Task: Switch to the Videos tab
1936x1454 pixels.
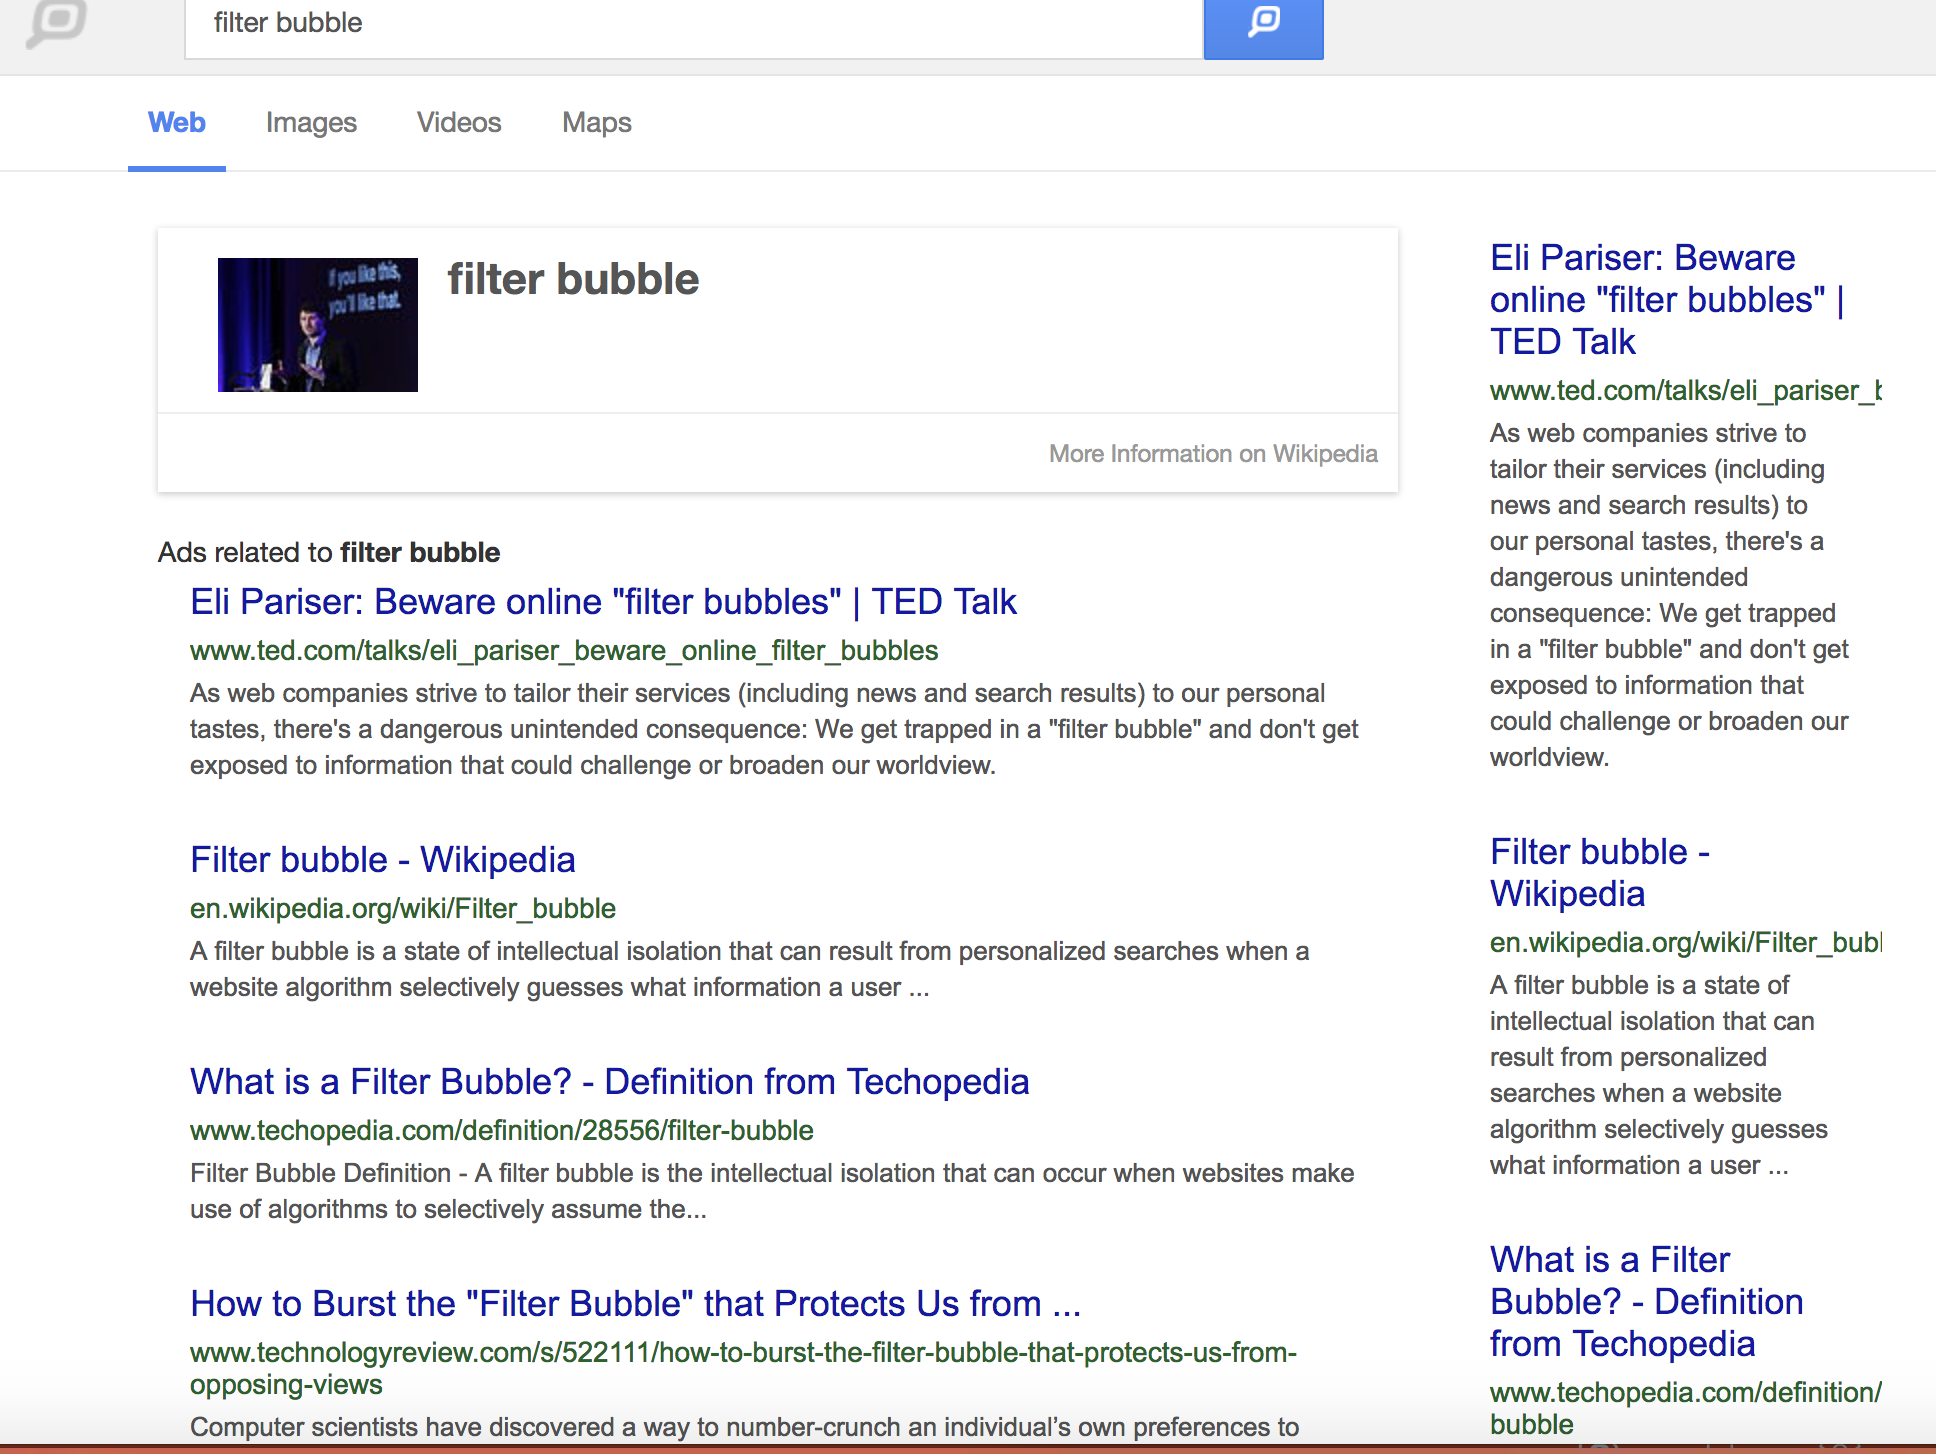Action: 459,123
